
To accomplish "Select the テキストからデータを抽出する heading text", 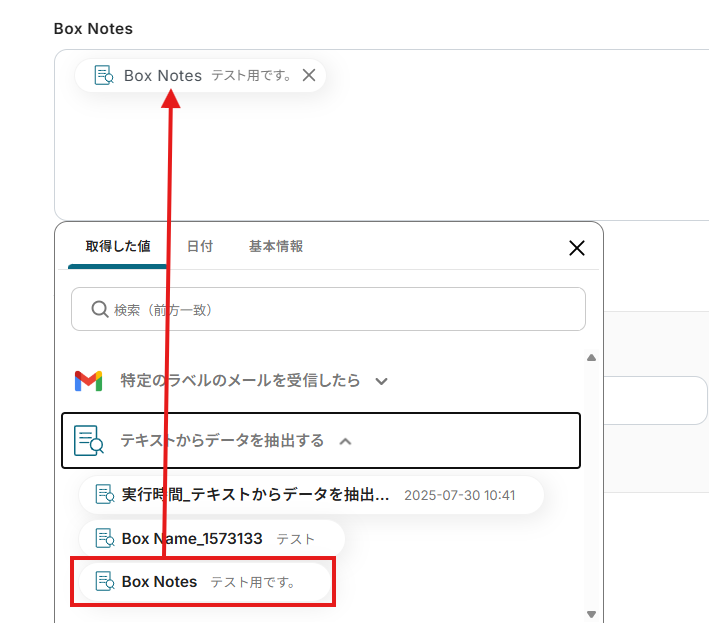I will pyautogui.click(x=222, y=440).
